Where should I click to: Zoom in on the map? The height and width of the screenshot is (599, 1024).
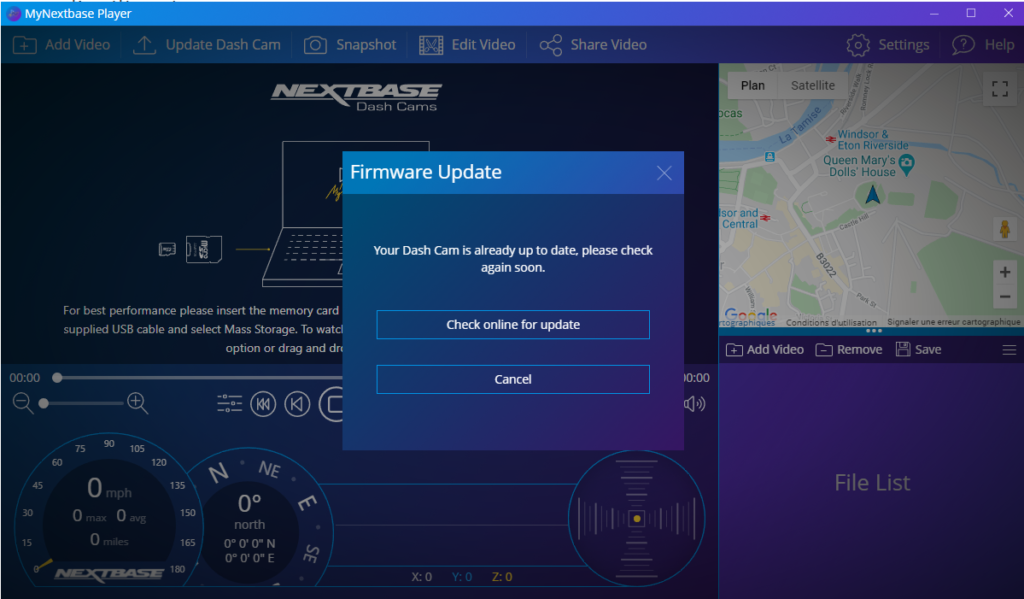point(1004,272)
